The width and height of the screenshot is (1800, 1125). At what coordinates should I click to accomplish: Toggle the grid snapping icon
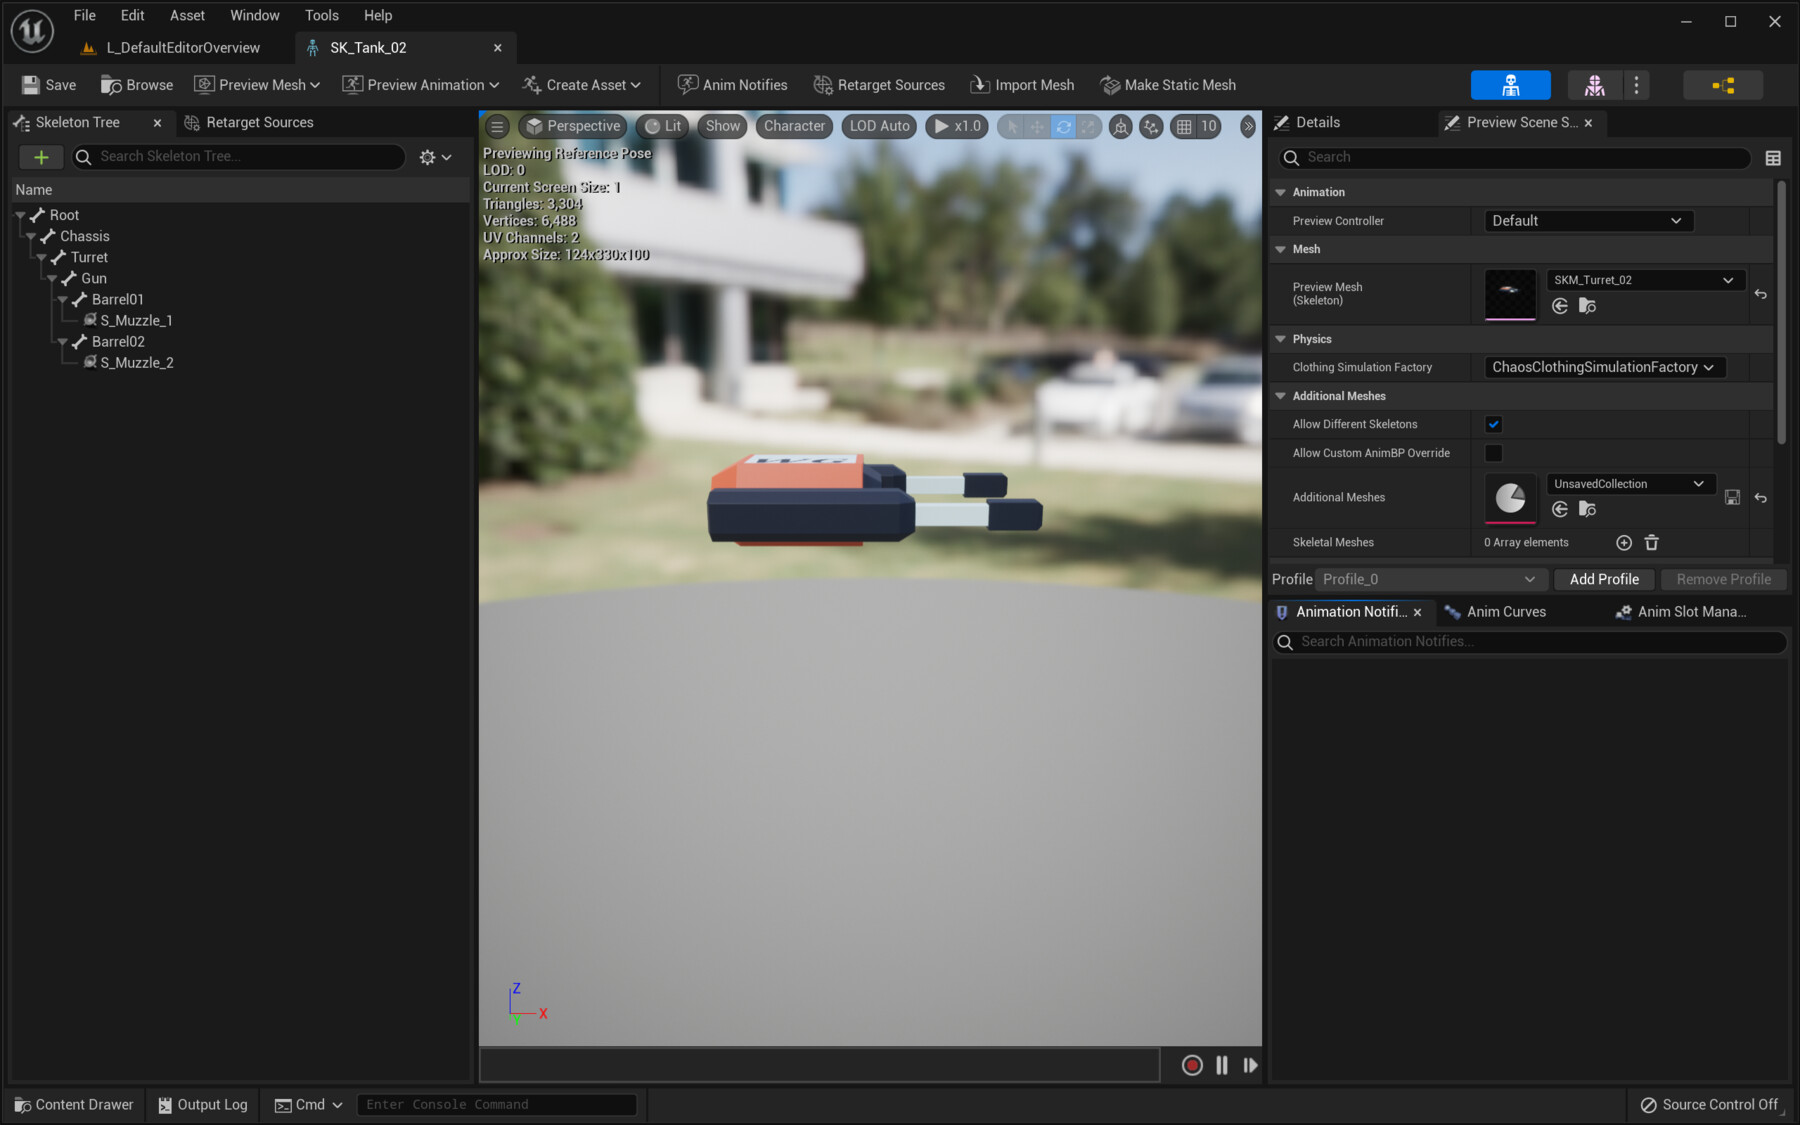click(1184, 127)
